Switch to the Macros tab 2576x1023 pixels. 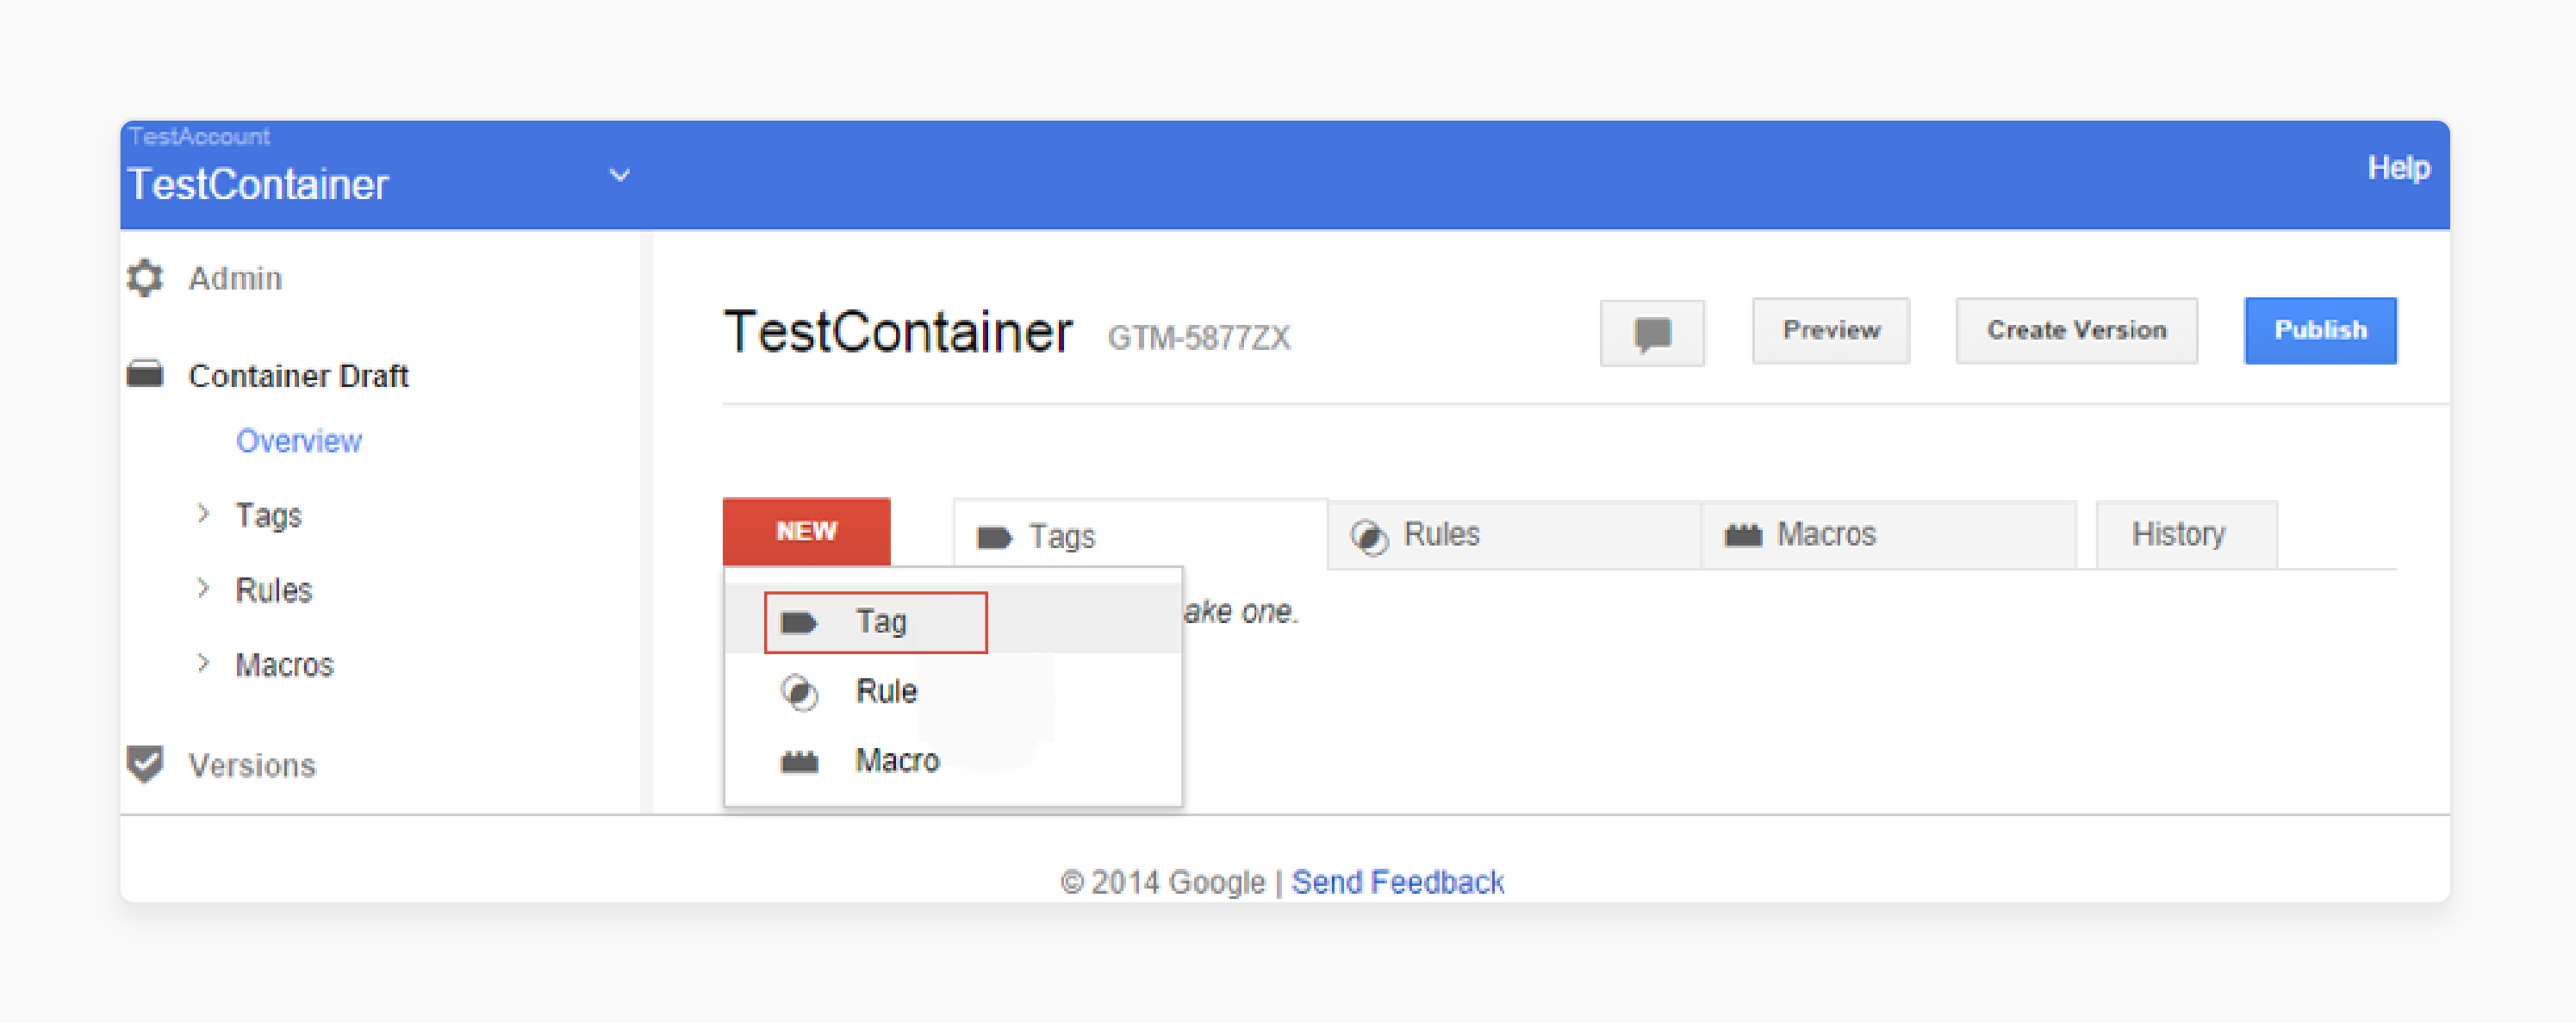1889,535
